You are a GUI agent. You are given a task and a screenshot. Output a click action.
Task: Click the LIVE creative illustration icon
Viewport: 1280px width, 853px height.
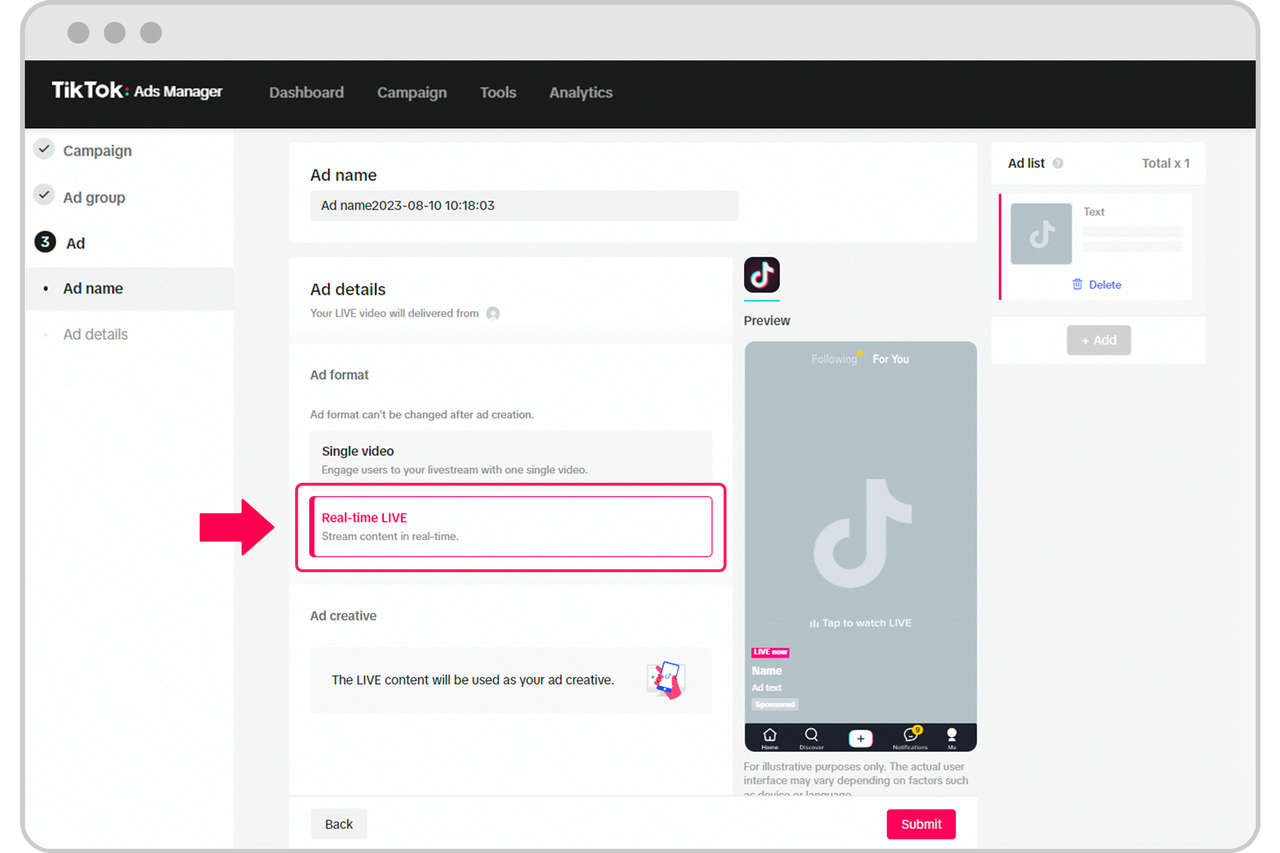[665, 680]
